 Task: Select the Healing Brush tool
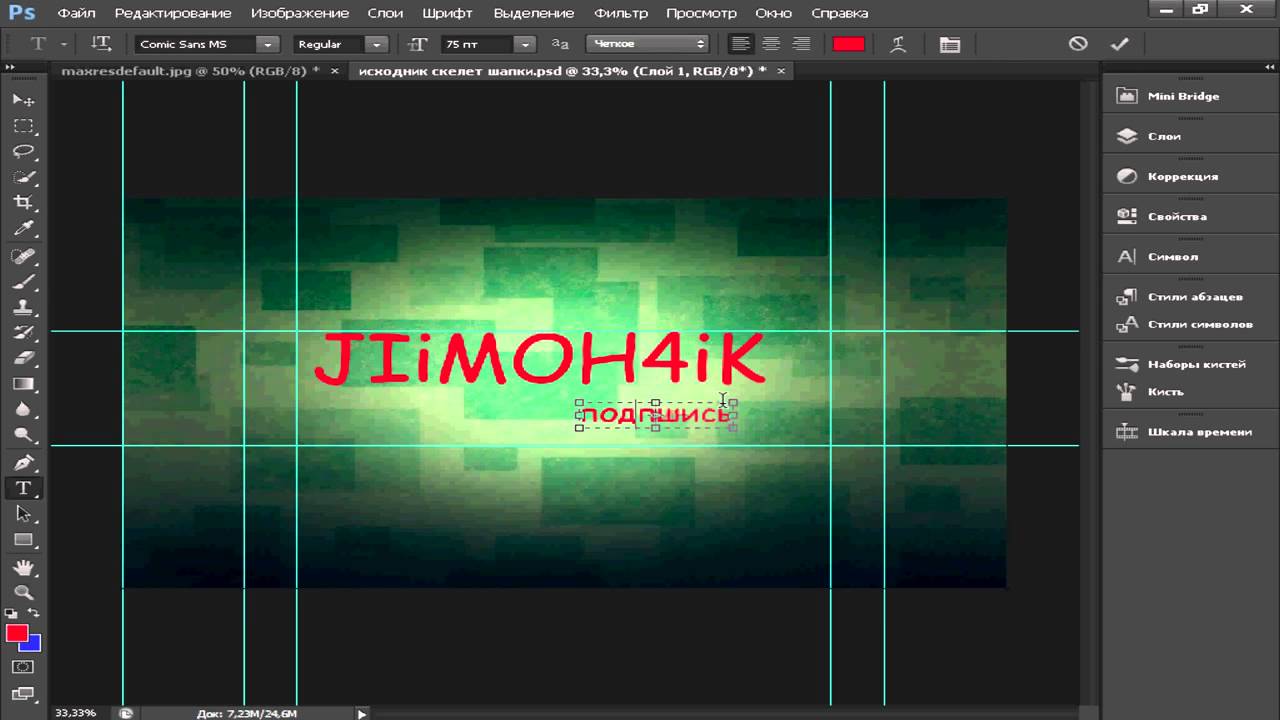[23, 256]
